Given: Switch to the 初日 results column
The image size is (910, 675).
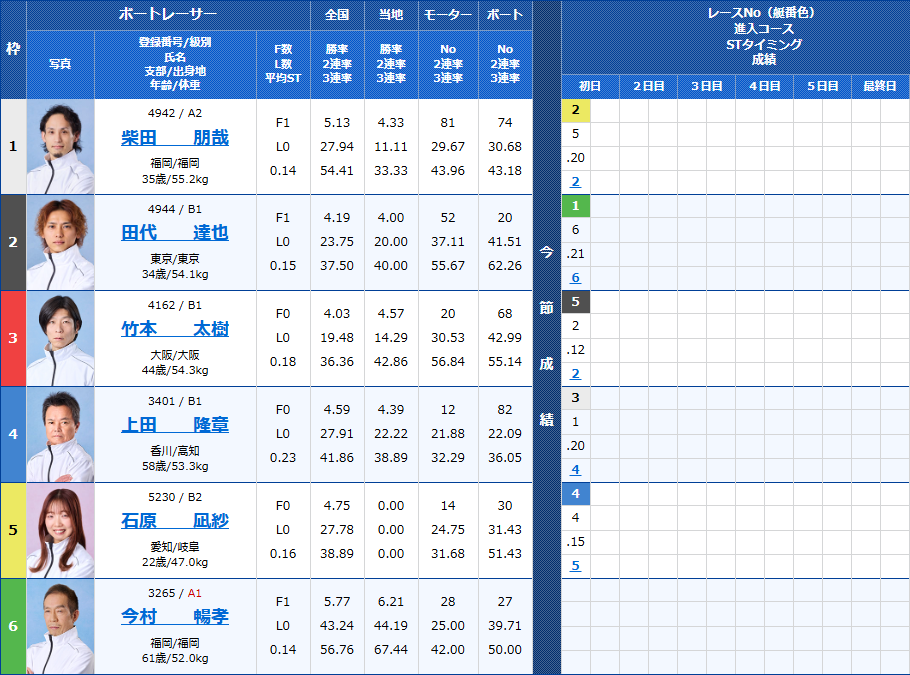Looking at the screenshot, I should click(x=590, y=85).
